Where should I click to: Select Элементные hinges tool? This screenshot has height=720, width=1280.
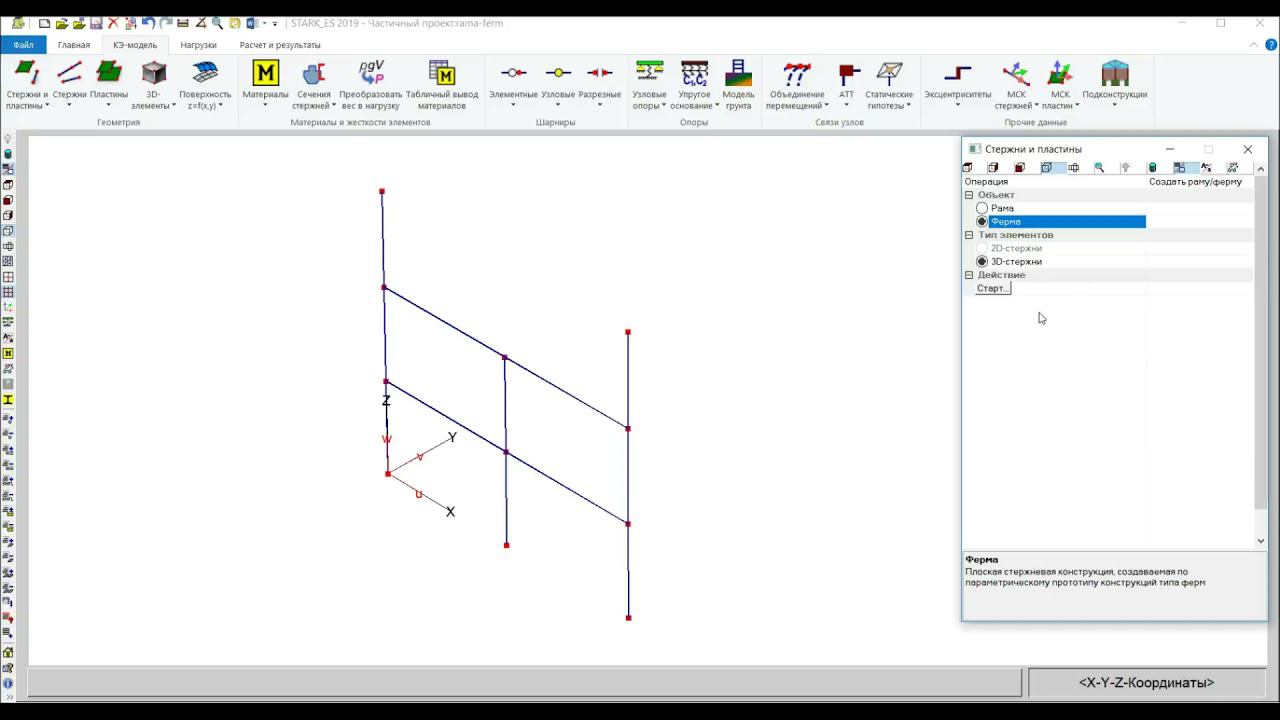(x=513, y=85)
